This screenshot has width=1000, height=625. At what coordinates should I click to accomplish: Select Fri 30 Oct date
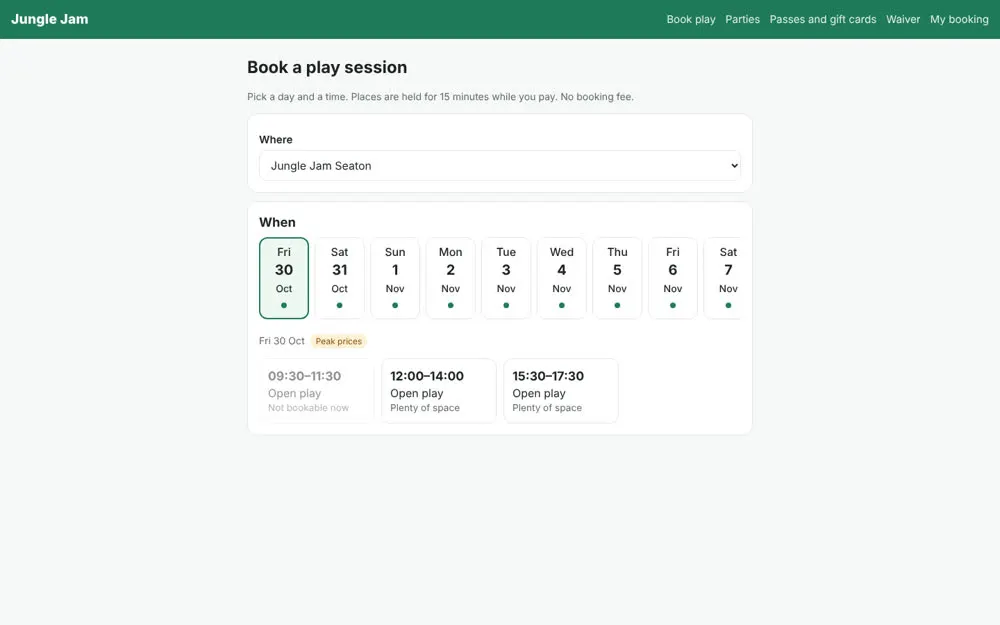[284, 278]
